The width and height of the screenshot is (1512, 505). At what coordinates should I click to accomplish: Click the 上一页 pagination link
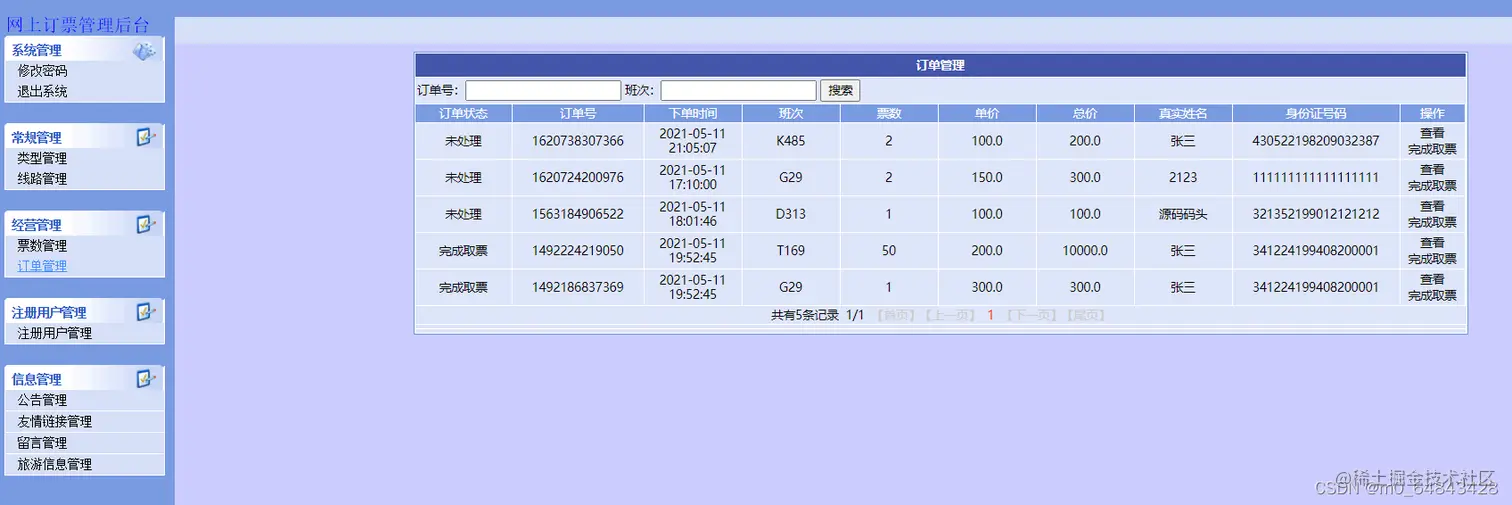tap(949, 315)
